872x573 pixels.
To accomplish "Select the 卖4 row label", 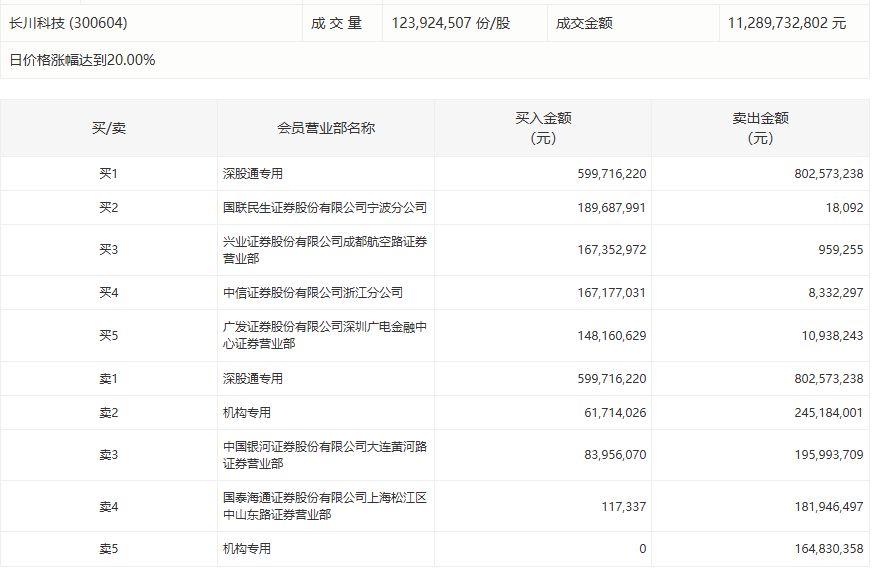I will 109,507.
